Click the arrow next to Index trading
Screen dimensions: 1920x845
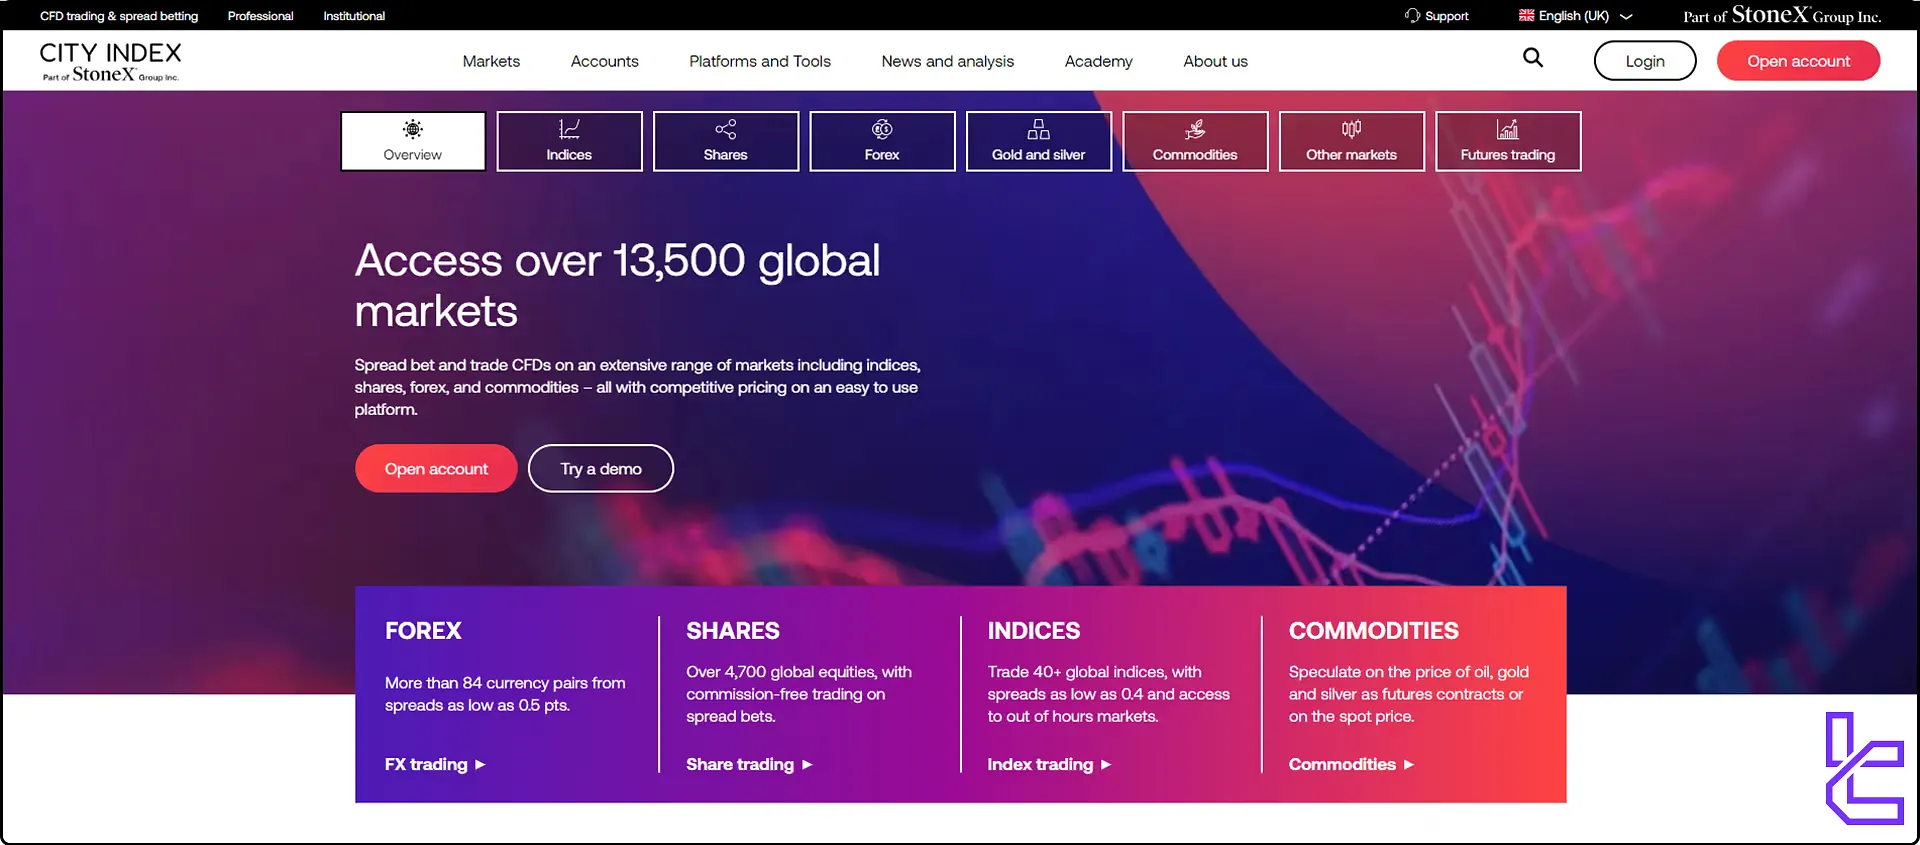[x=1106, y=764]
